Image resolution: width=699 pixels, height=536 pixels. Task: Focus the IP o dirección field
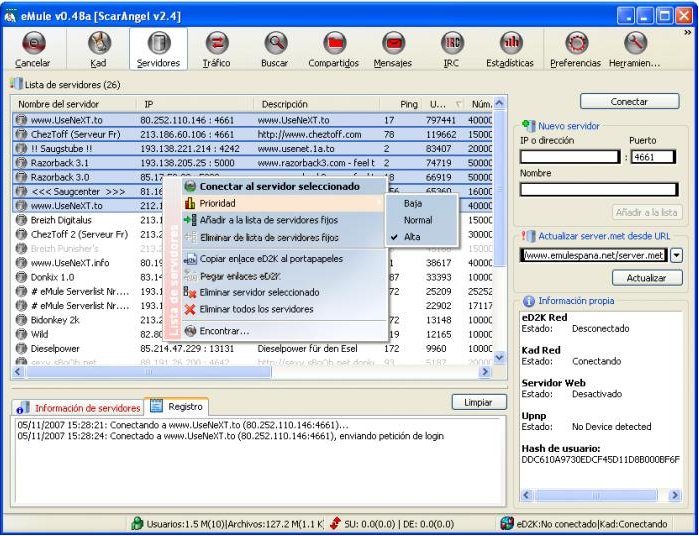[x=570, y=157]
